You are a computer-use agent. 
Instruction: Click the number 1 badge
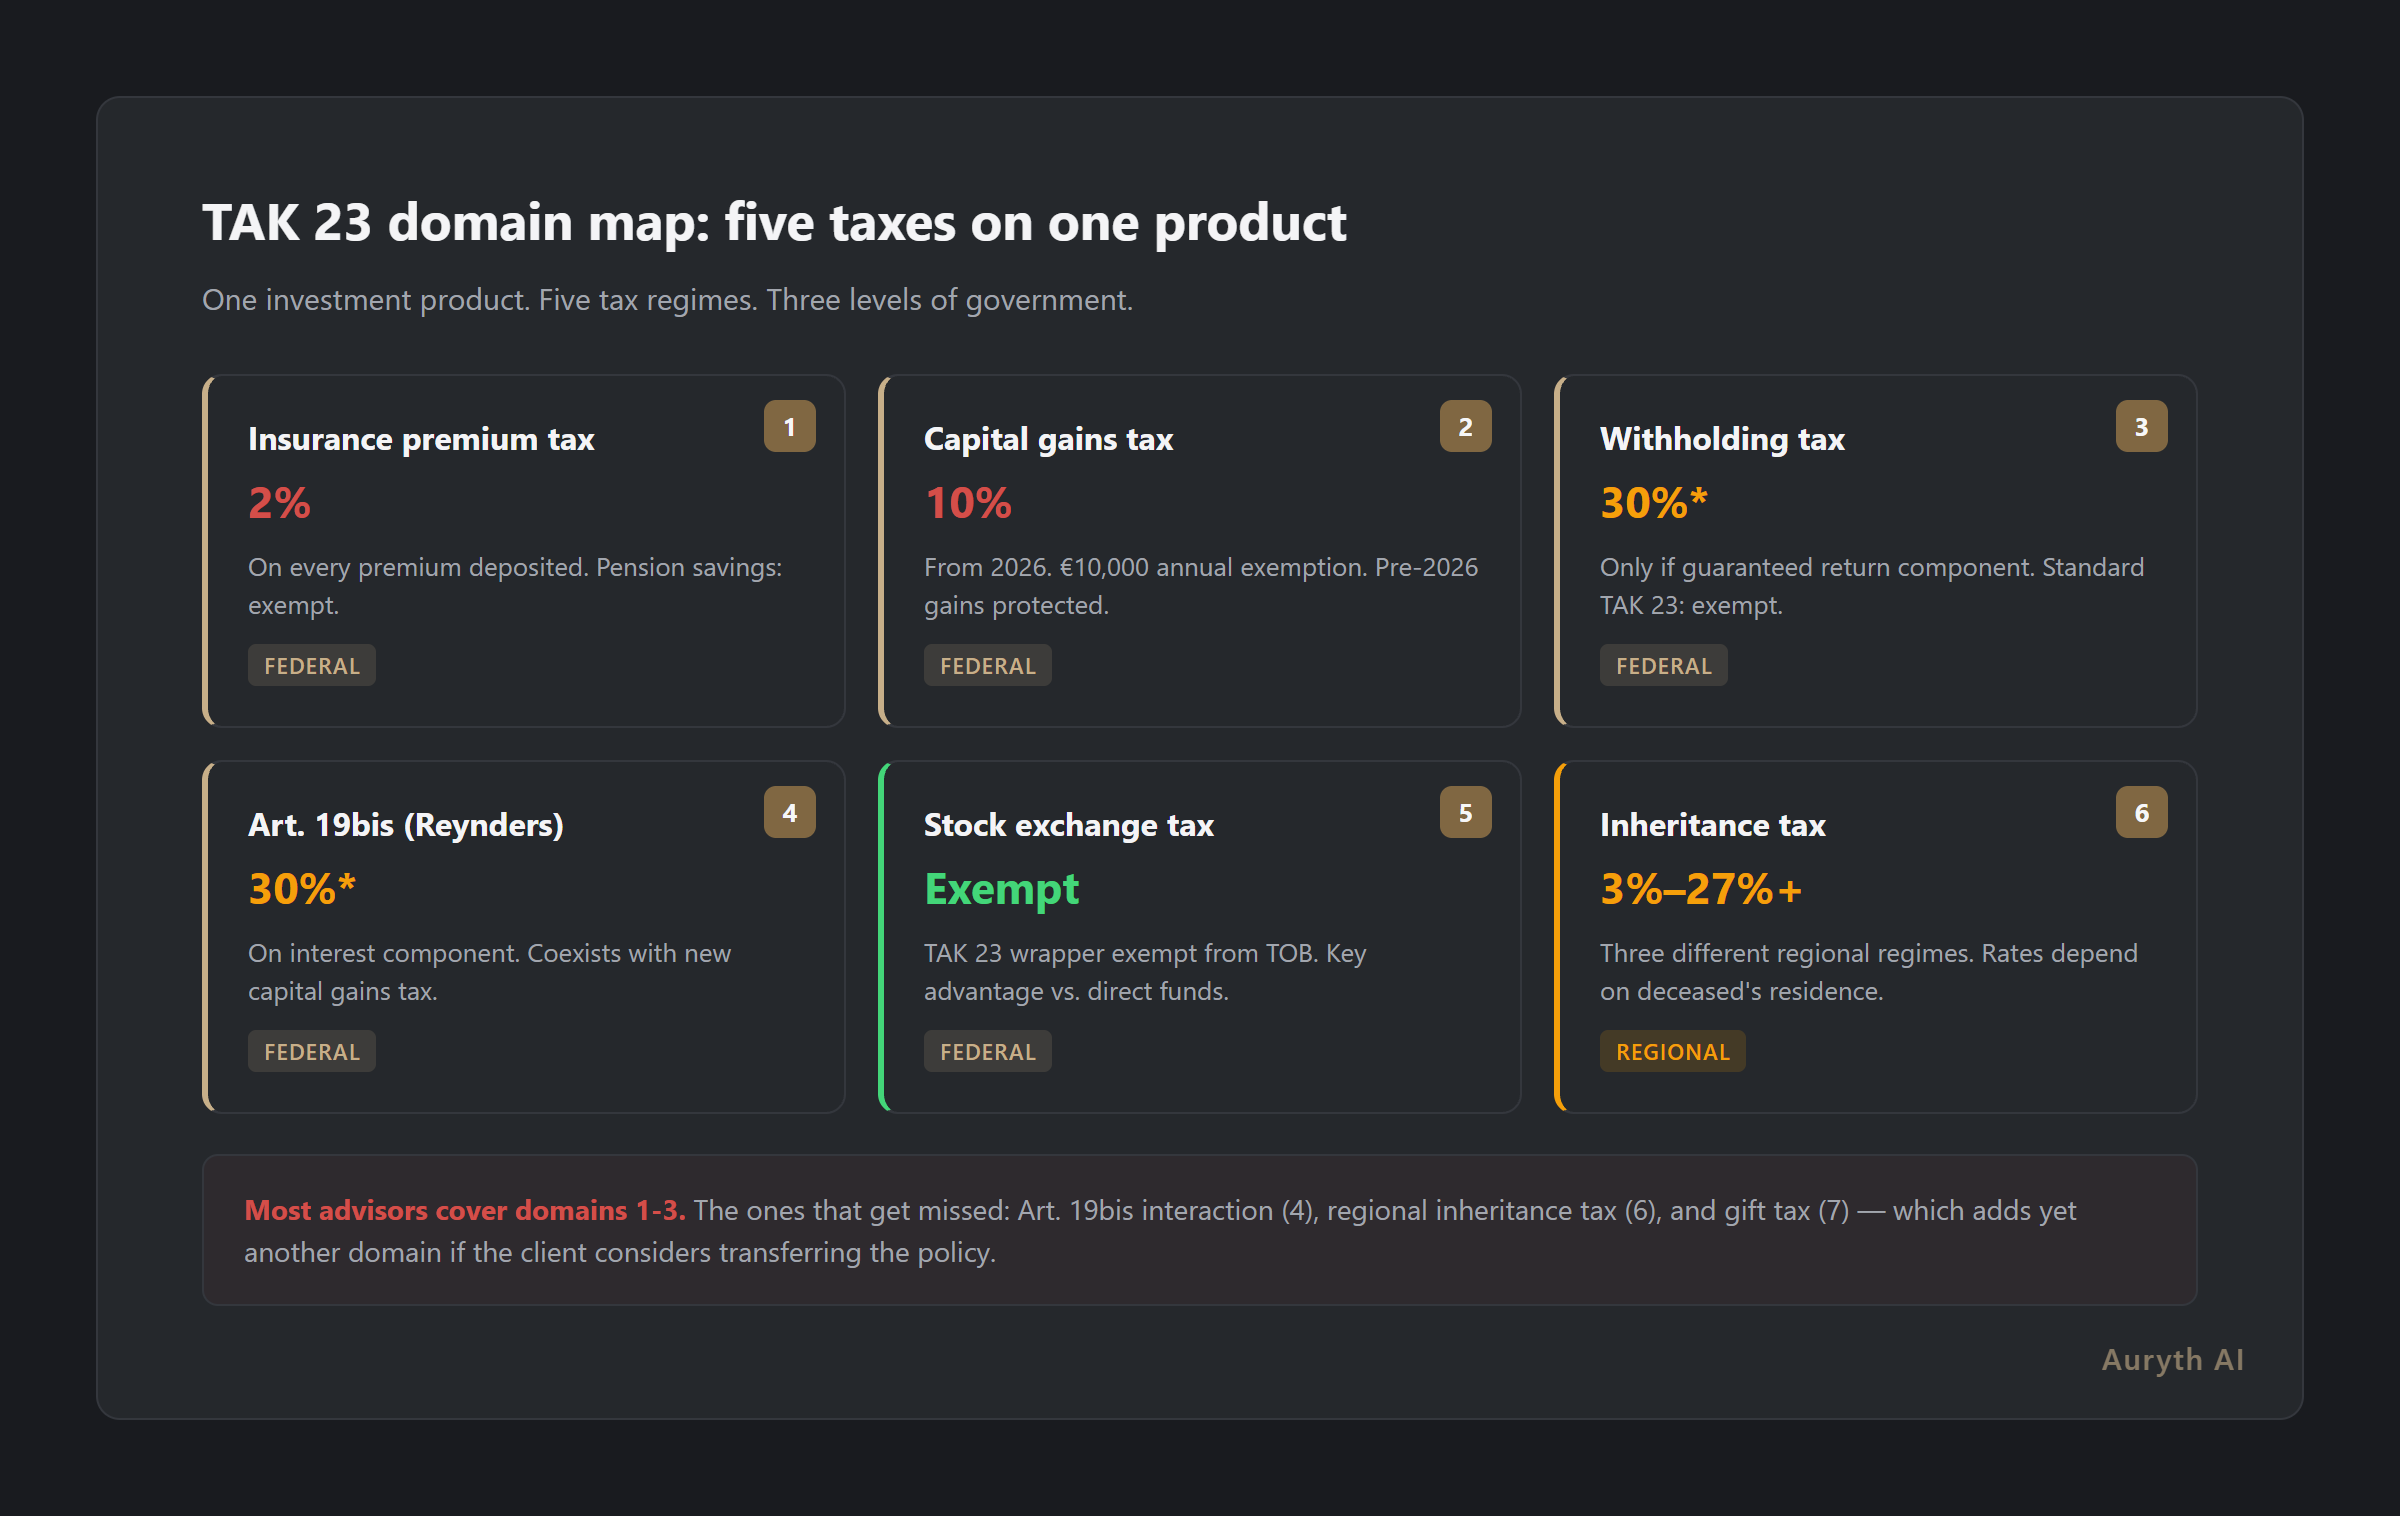789,427
